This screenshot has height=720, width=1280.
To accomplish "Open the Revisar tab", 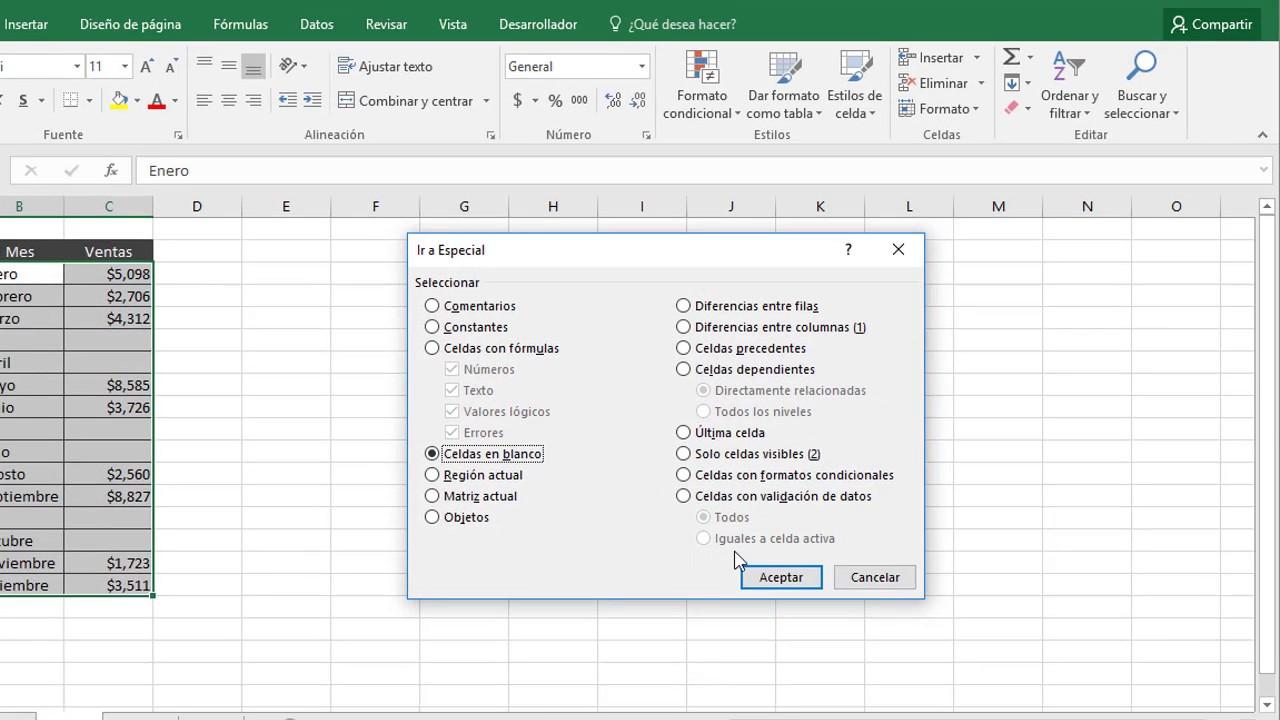I will pyautogui.click(x=385, y=24).
